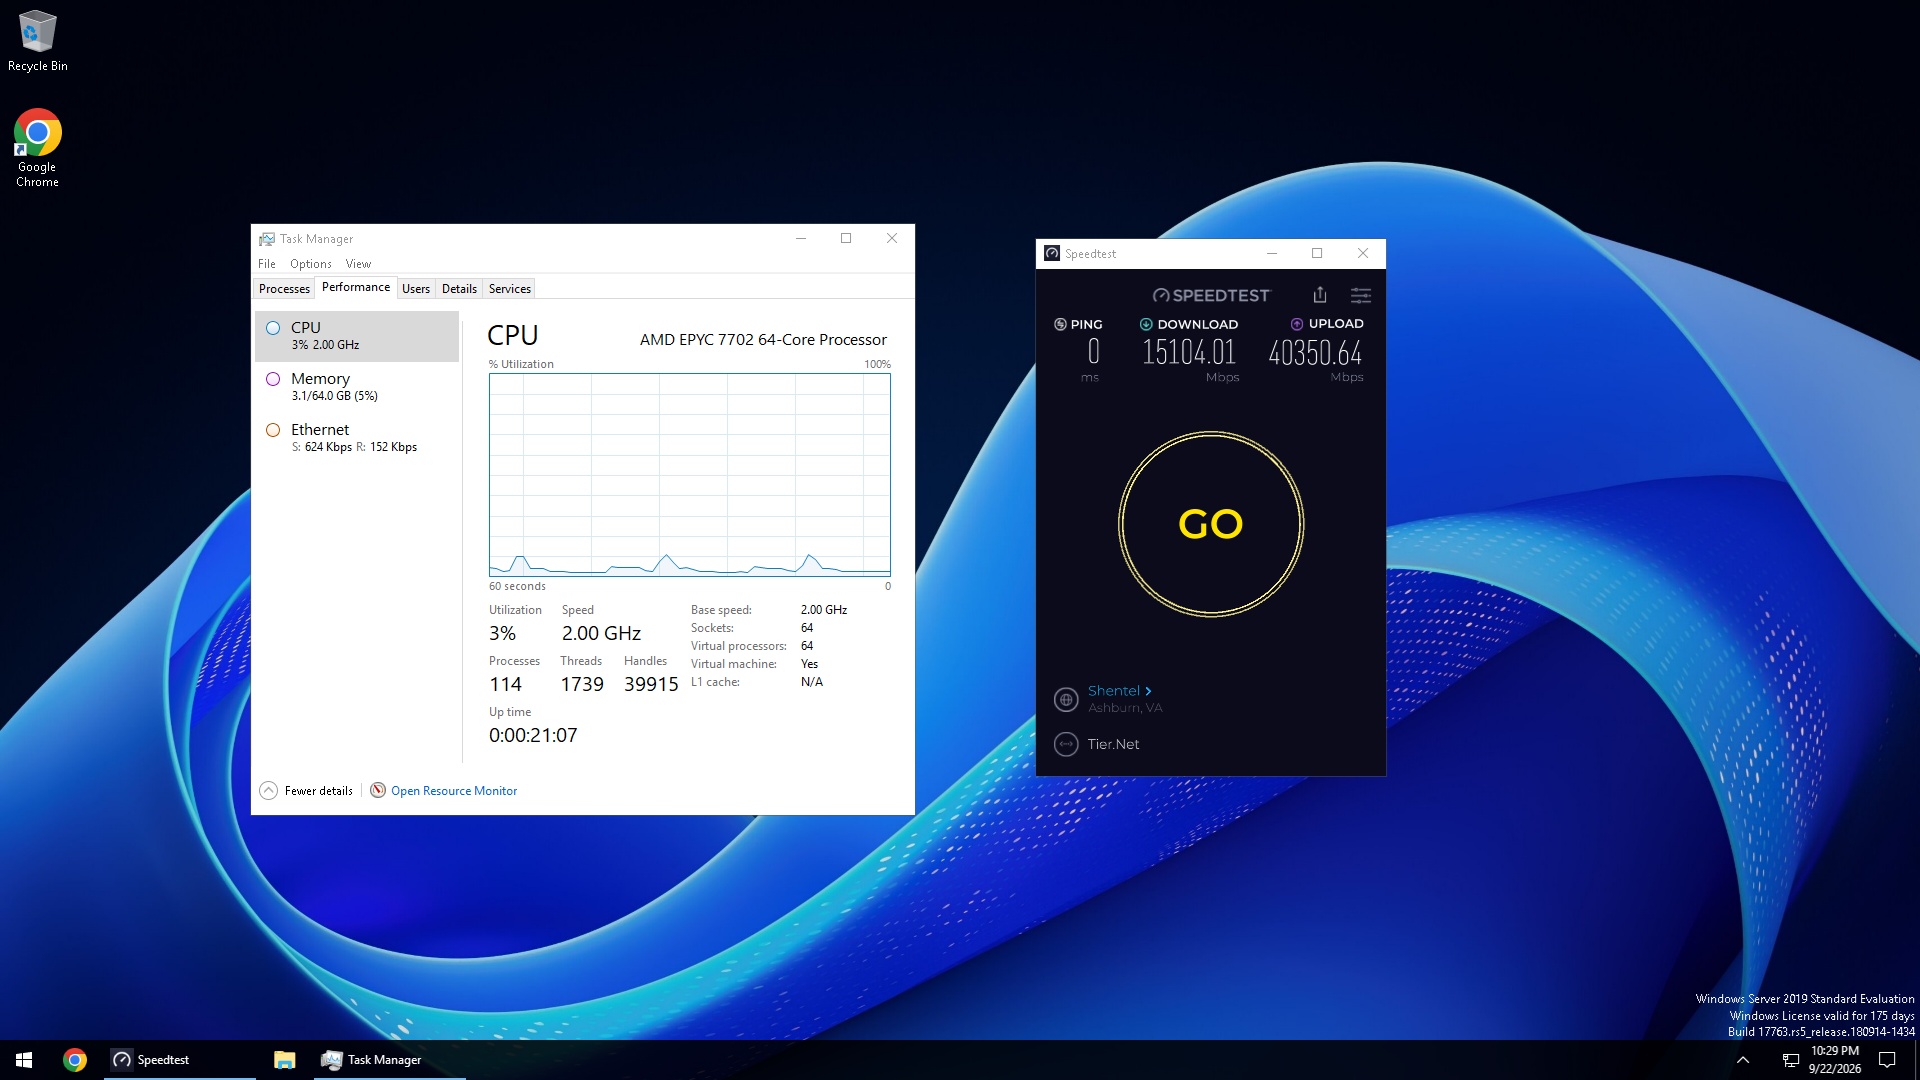The width and height of the screenshot is (1920, 1080).
Task: Open the Options menu in Task Manager
Action: click(x=311, y=264)
